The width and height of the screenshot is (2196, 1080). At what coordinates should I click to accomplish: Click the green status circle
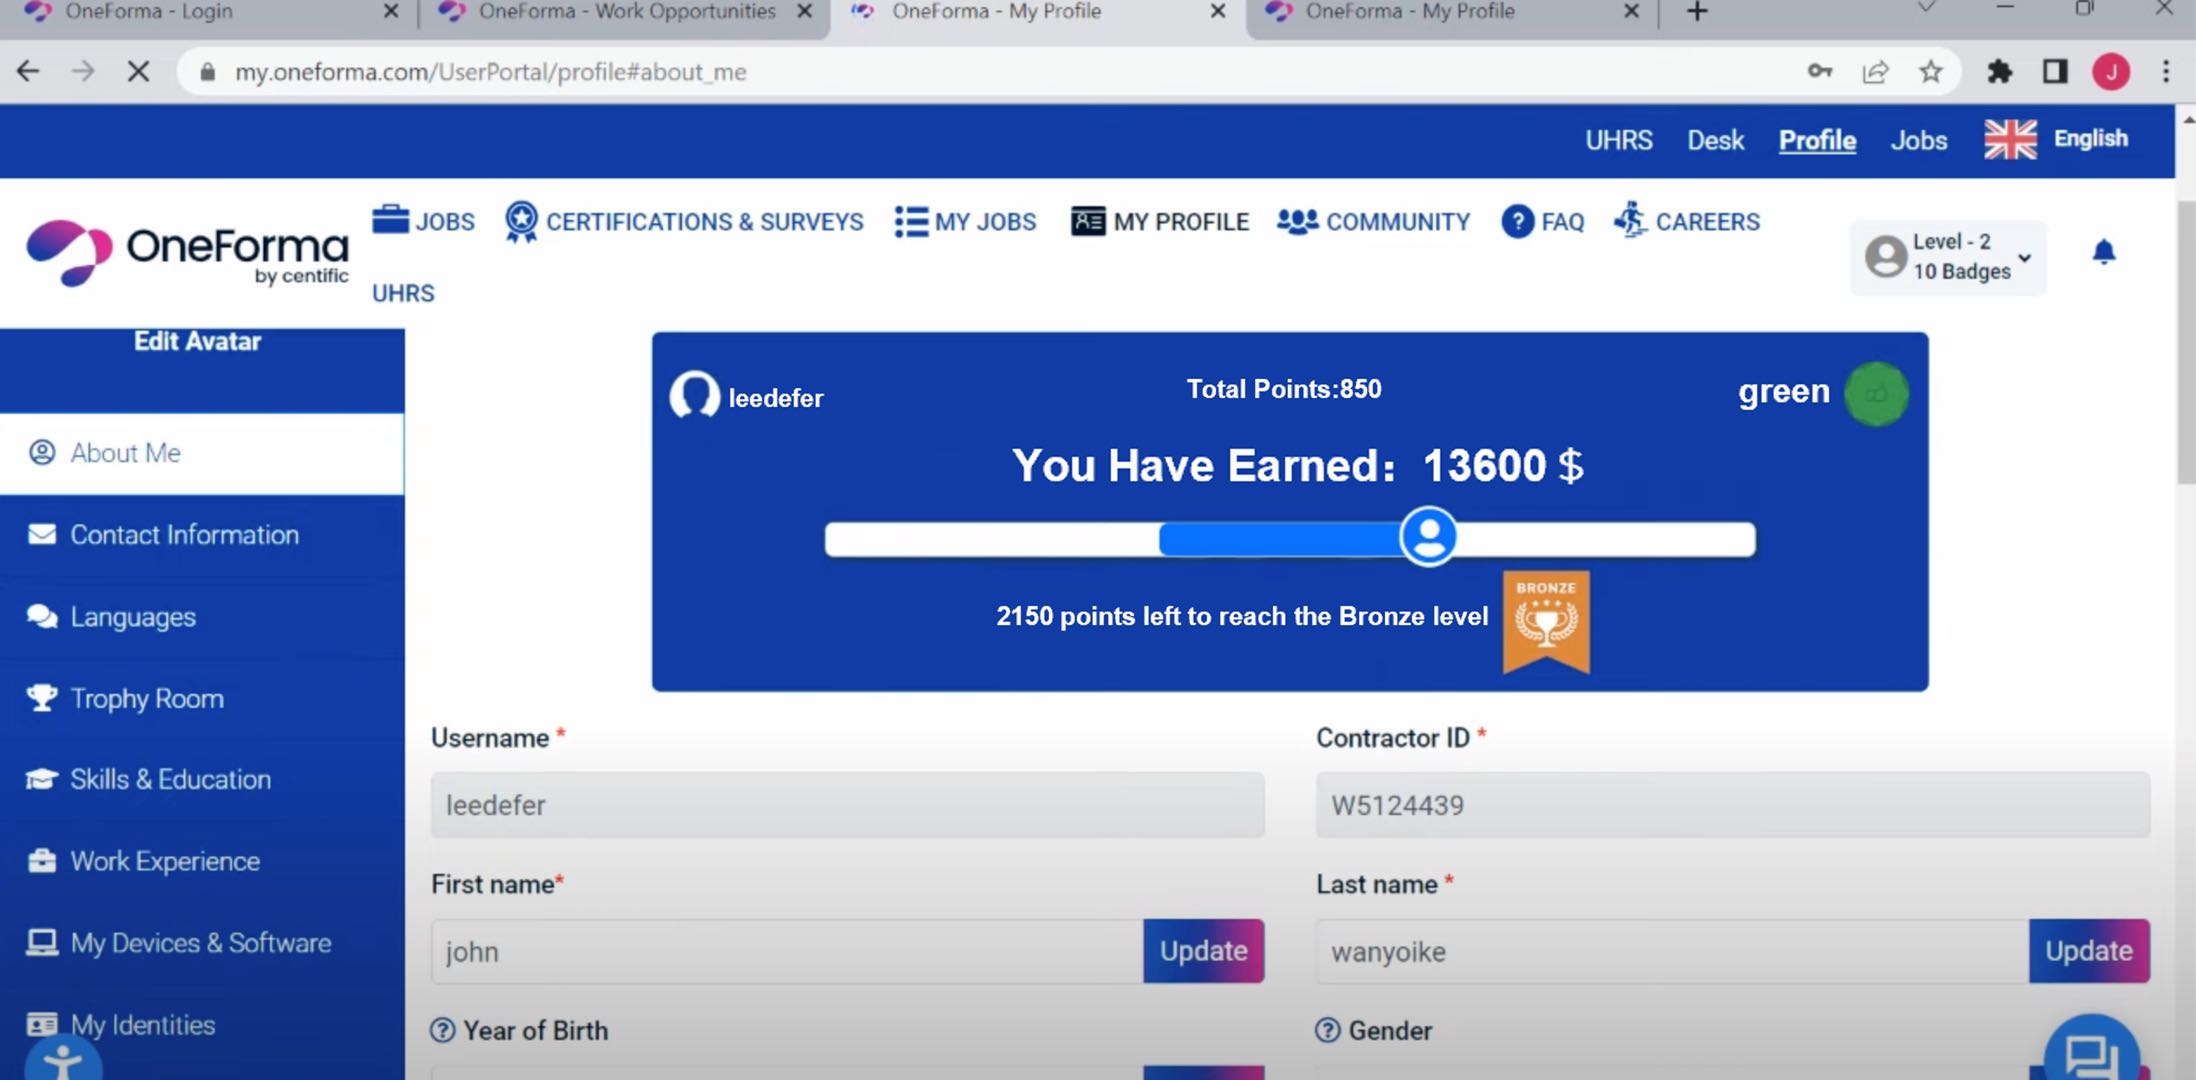pos(1876,394)
